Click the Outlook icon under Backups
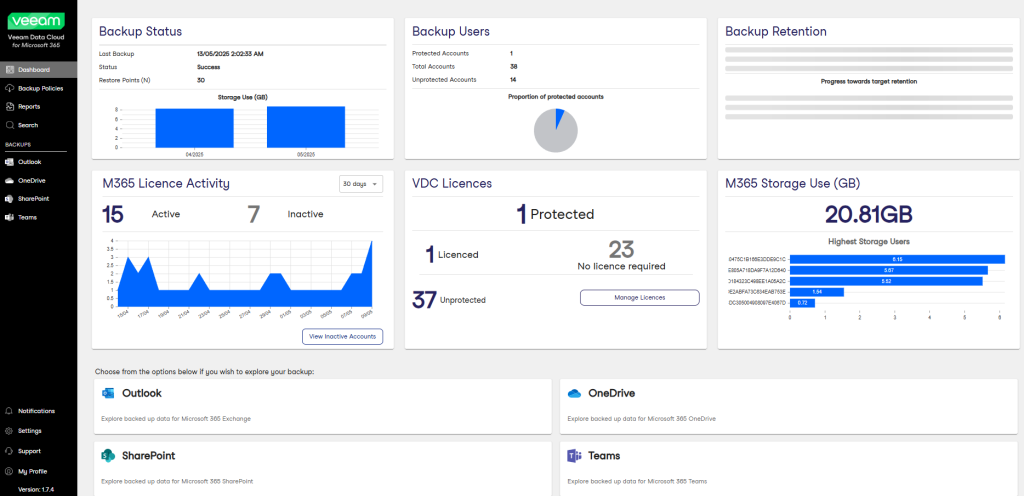Image resolution: width=1024 pixels, height=496 pixels. pyautogui.click(x=9, y=162)
